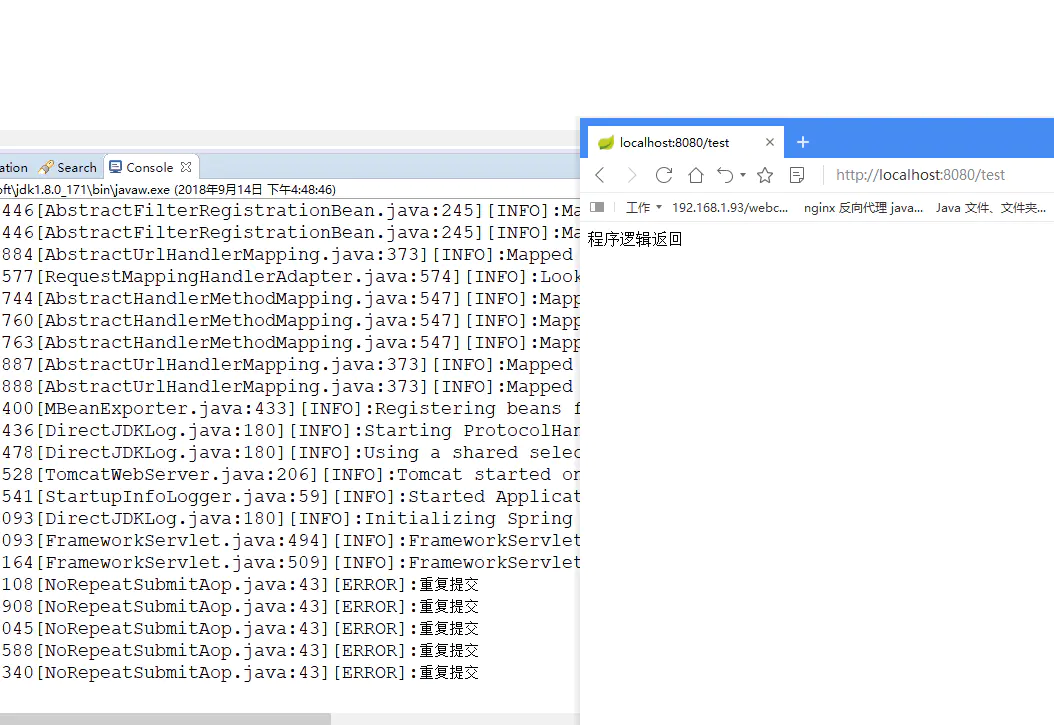Open the Java 文件、文件夹 bookmark
Image resolution: width=1054 pixels, height=725 pixels.
click(x=991, y=208)
